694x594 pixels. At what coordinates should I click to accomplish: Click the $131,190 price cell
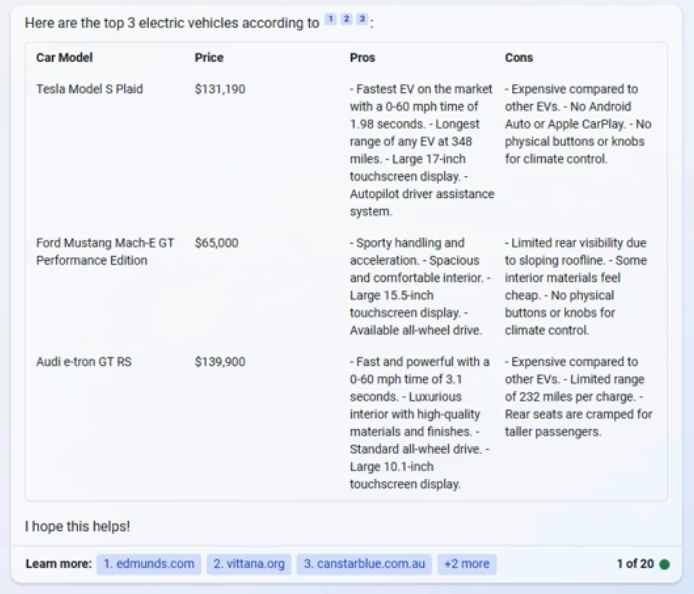(219, 89)
